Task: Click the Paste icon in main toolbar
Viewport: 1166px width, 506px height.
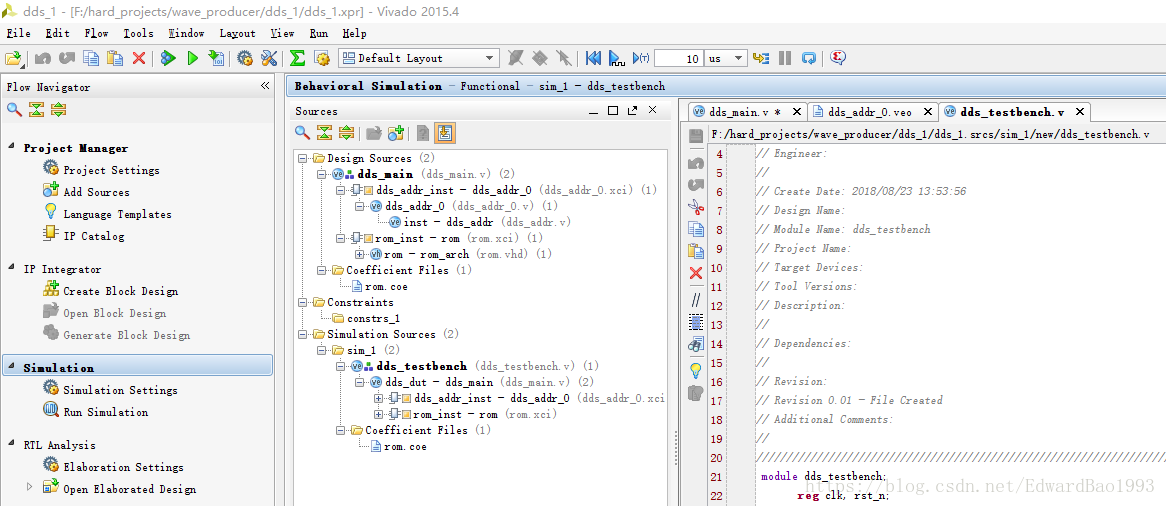Action: (115, 58)
